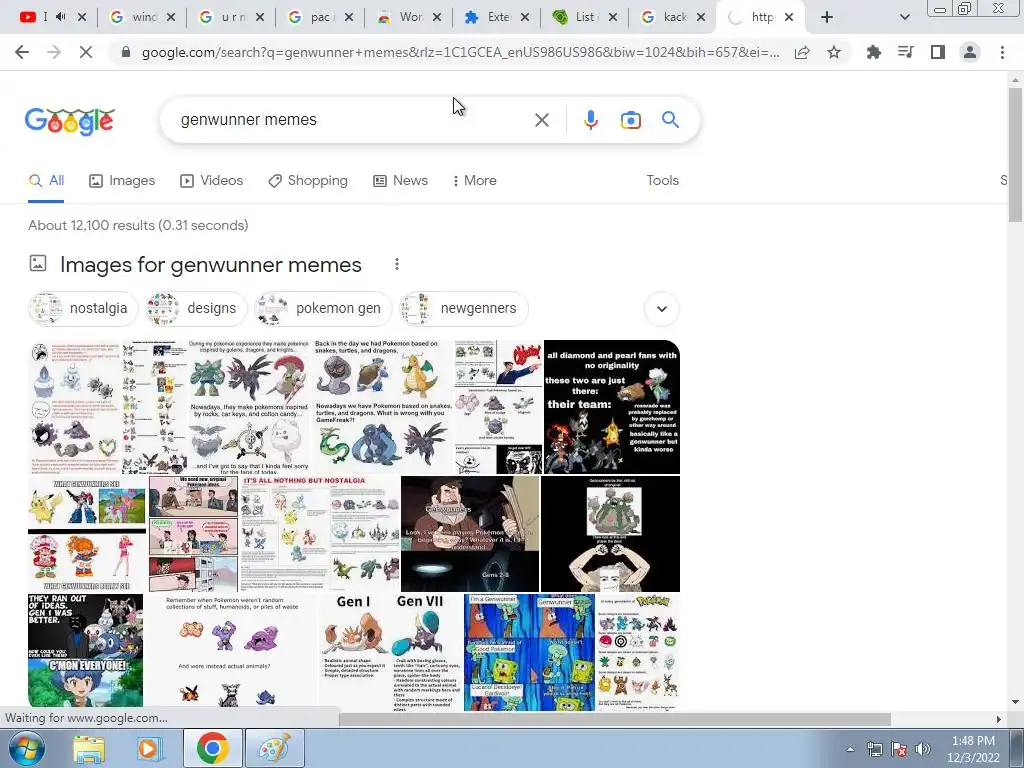The image size is (1024, 768).
Task: Open It's All Nothing But Nostalgia image
Action: 319,534
